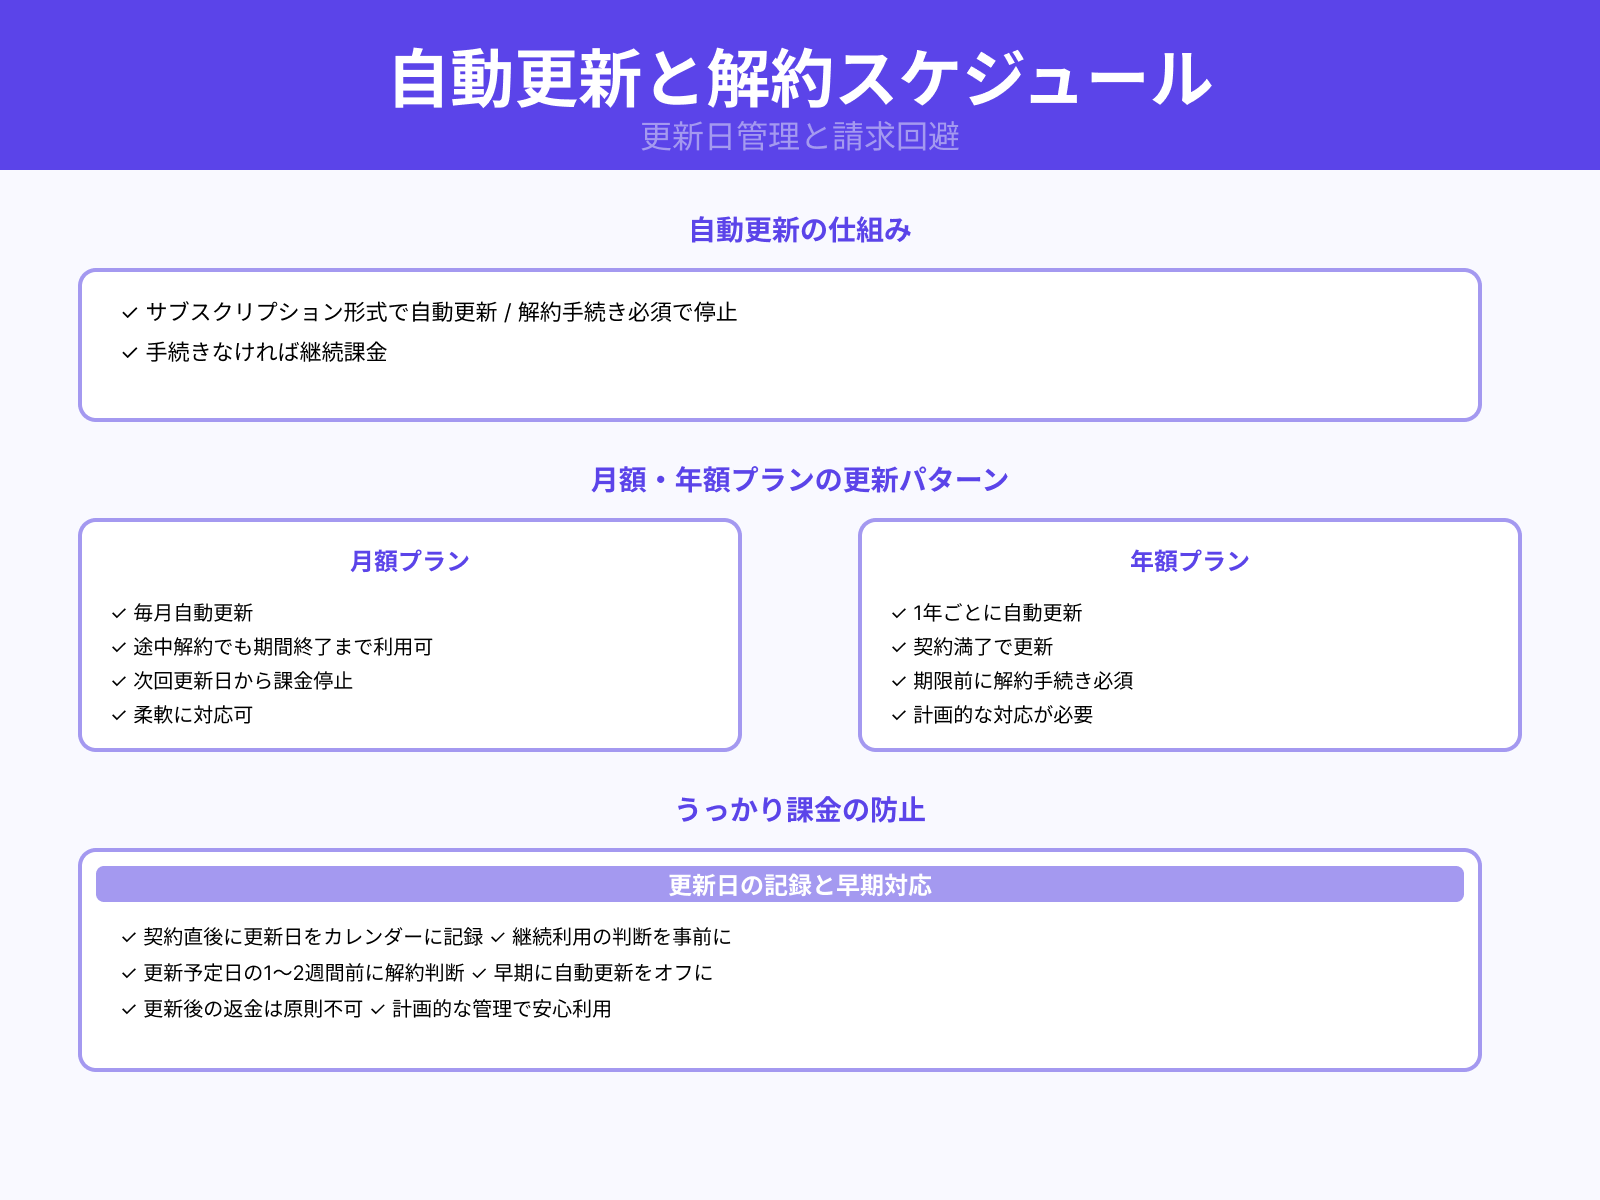Select the 「月額プラン」 card header
This screenshot has height=1200, width=1600.
(x=409, y=561)
